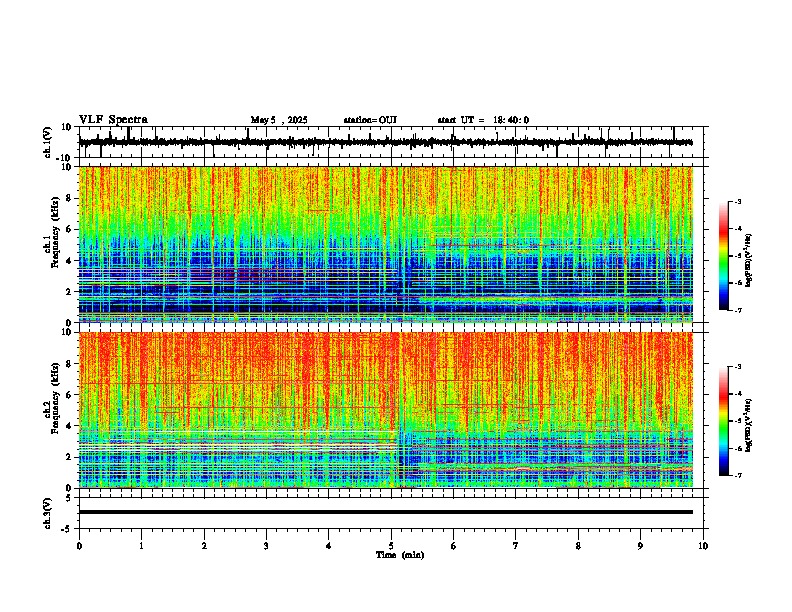Screen dimensions: 792x612
Task: Click the ch.3 flat voltage trace
Action: tap(385, 512)
